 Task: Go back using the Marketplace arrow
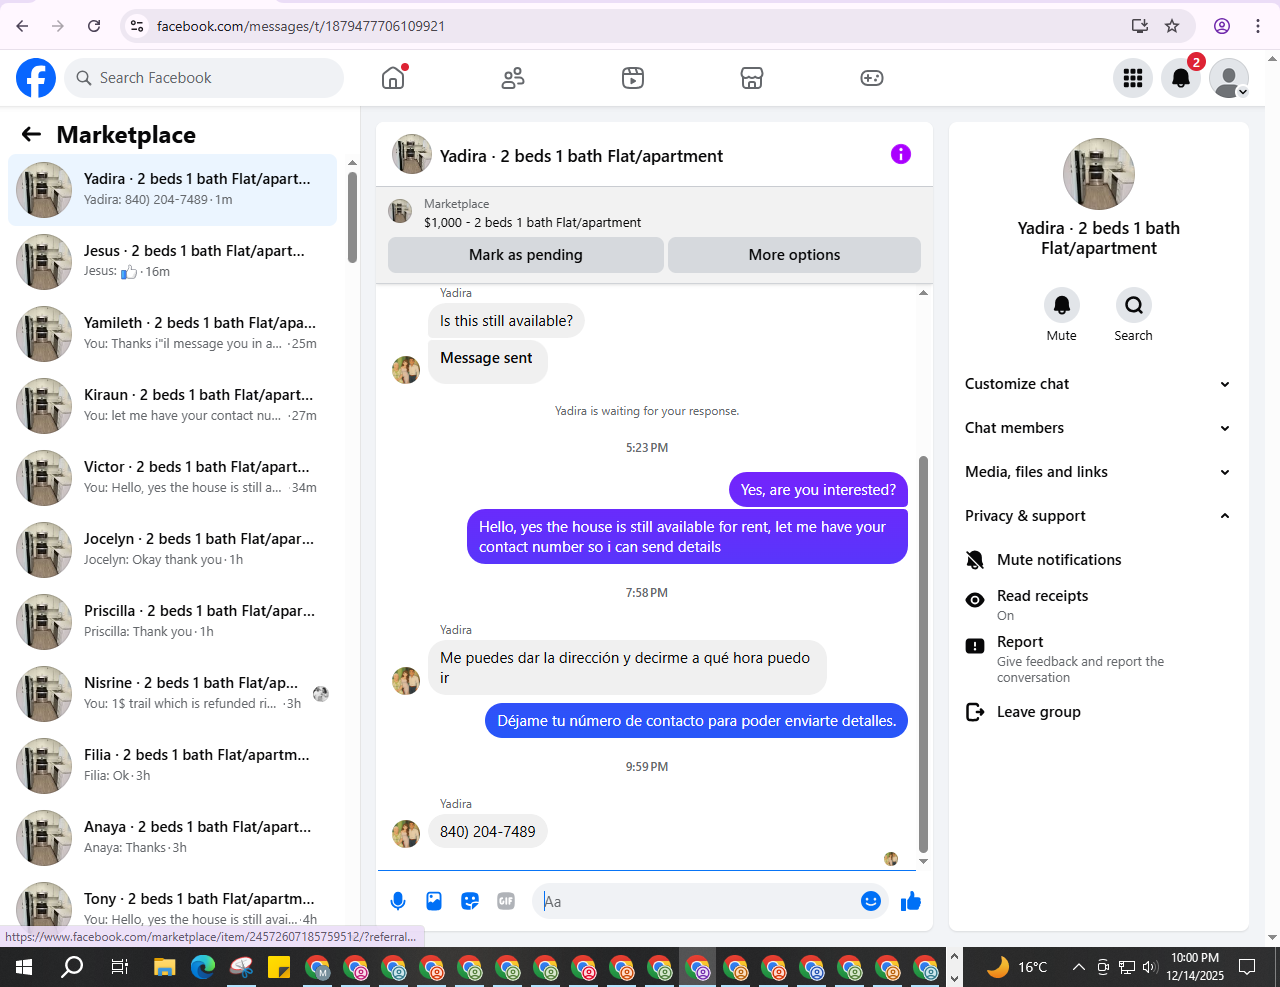pos(32,134)
